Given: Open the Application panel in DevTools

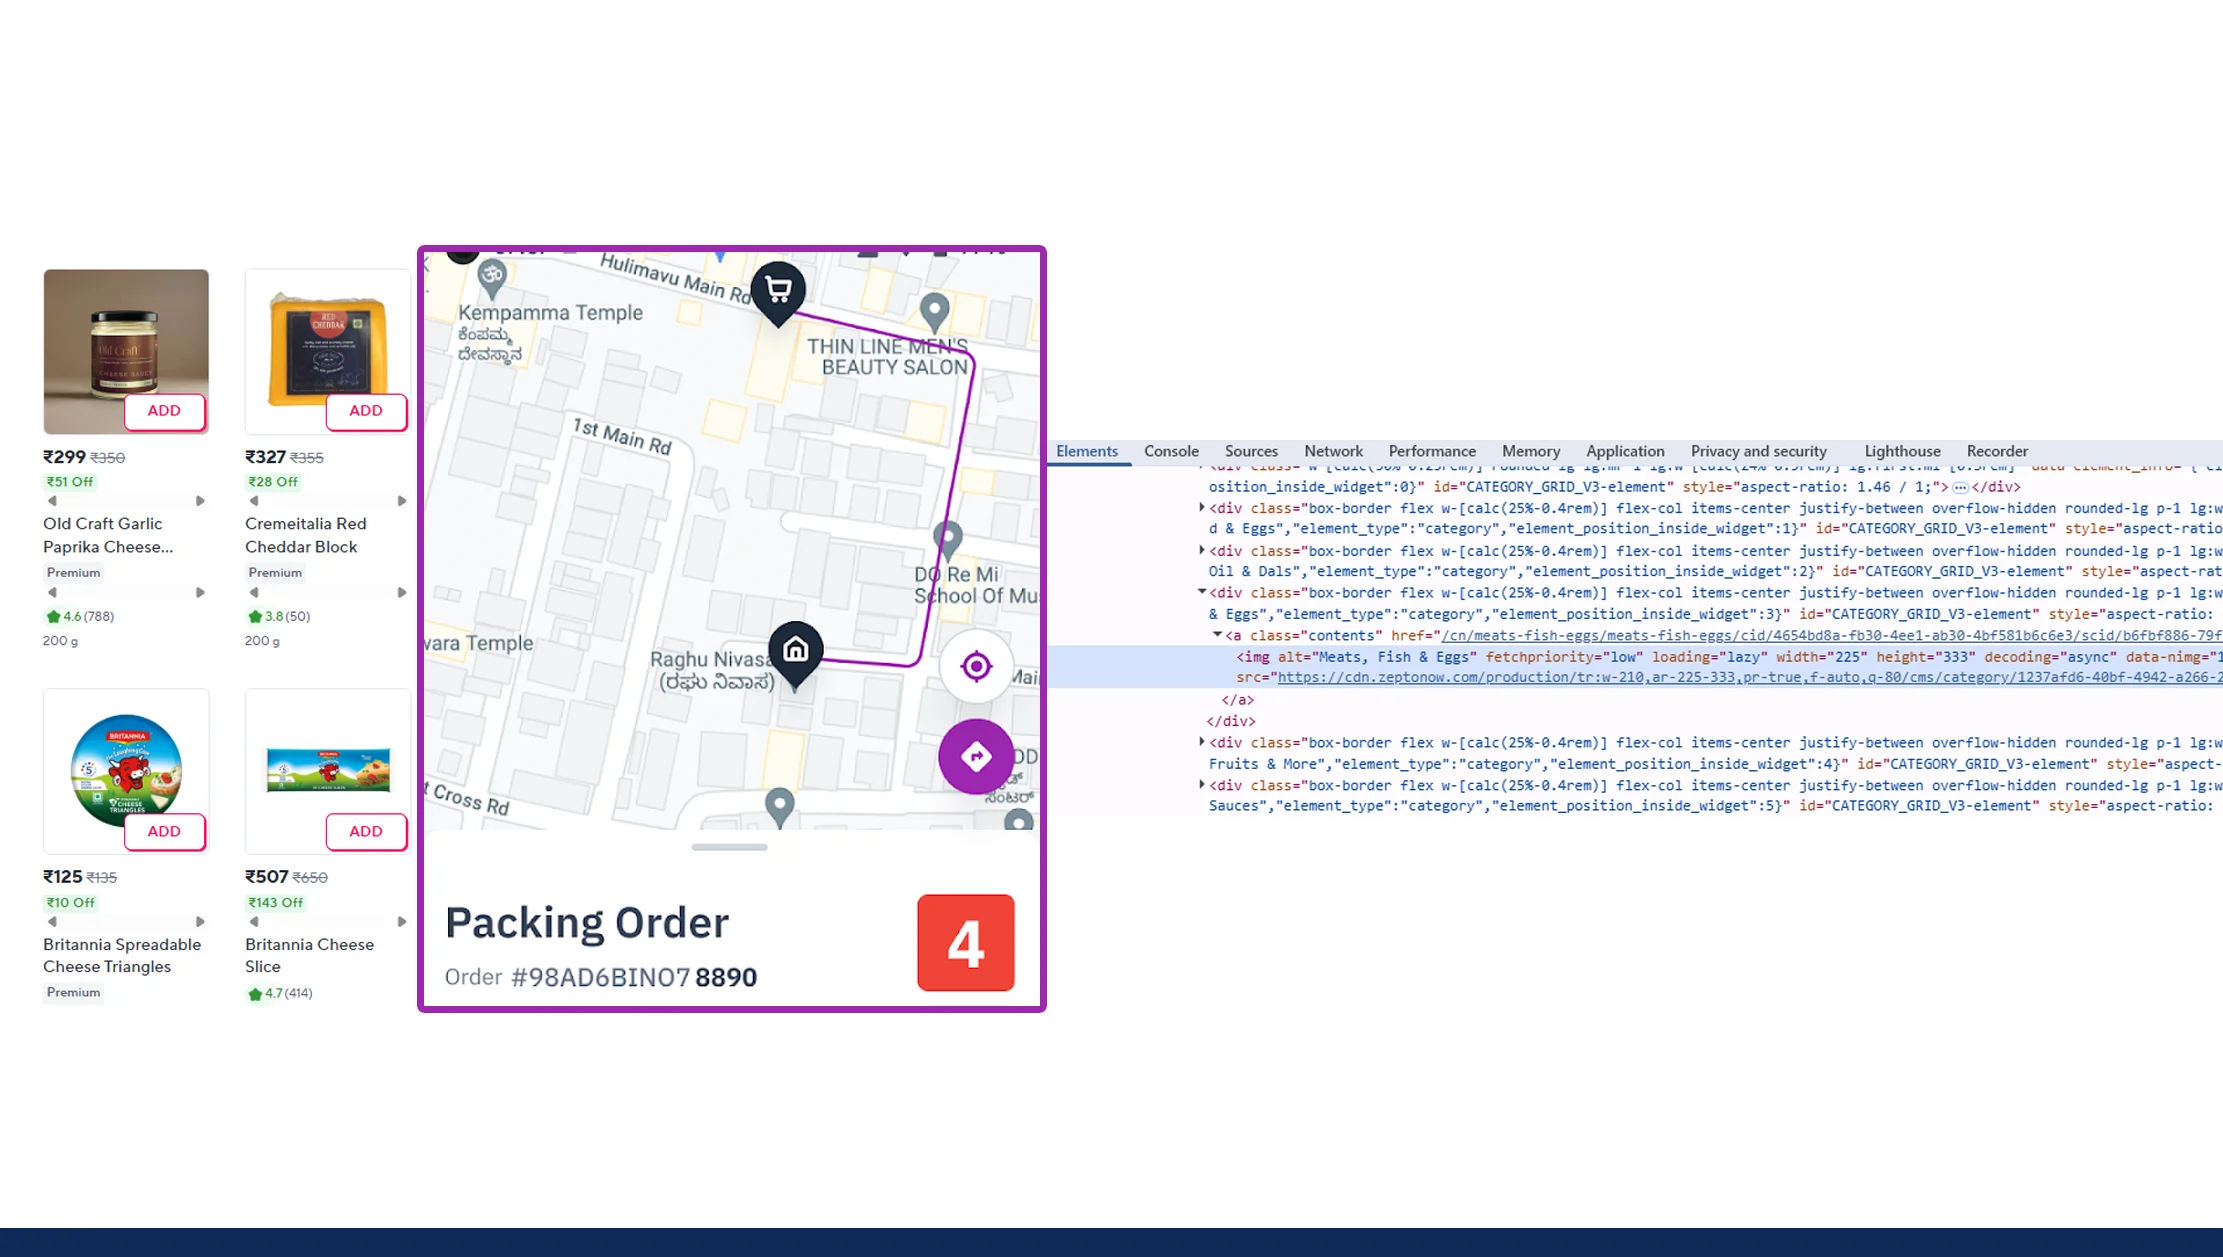Looking at the screenshot, I should (1625, 450).
